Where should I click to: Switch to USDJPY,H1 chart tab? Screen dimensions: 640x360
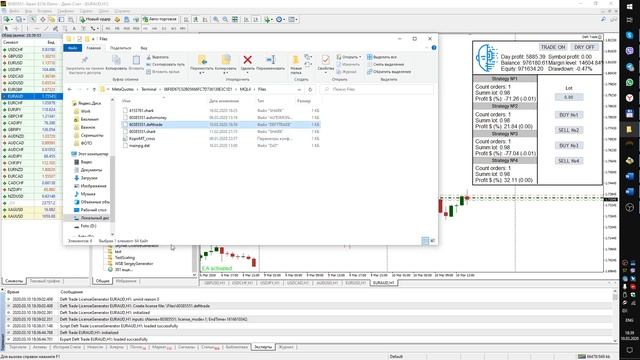(269, 283)
